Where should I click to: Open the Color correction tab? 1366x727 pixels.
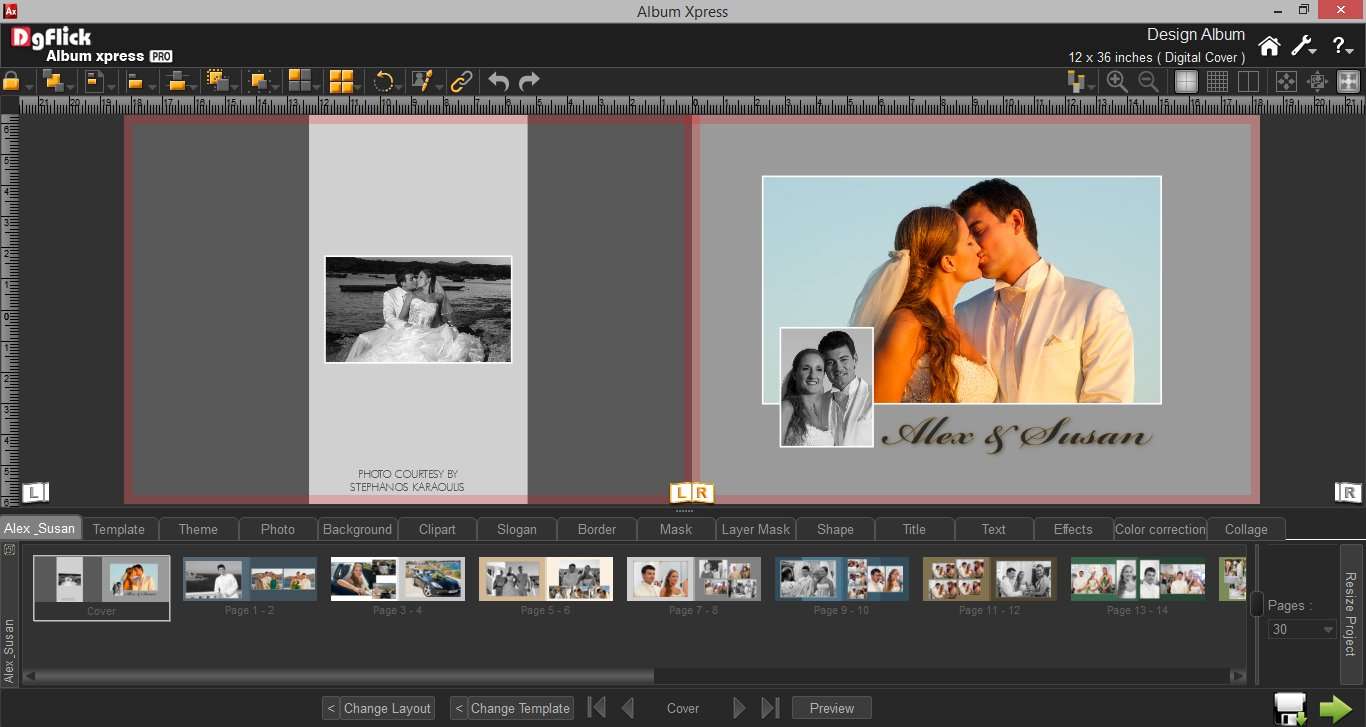(x=1160, y=528)
